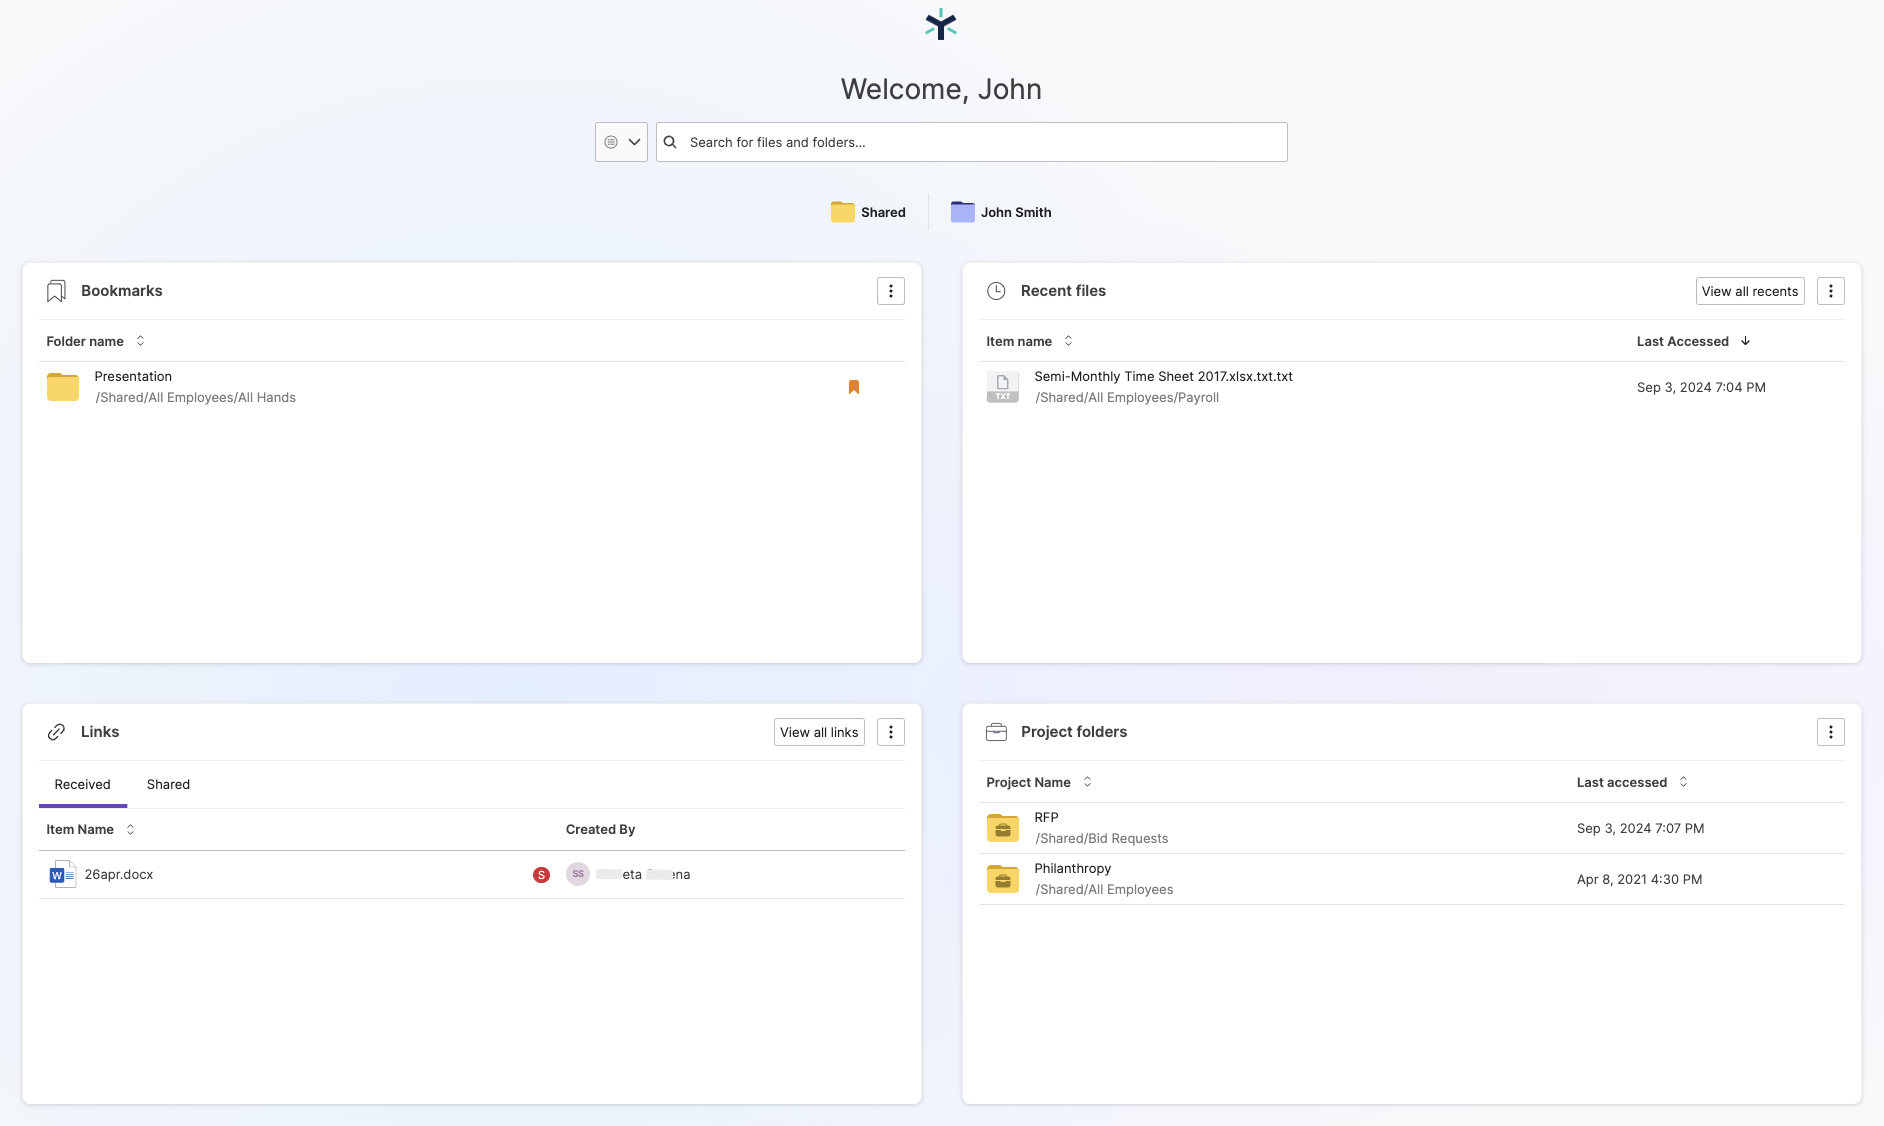1884x1126 pixels.
Task: Click the red S badge icon
Action: (541, 875)
